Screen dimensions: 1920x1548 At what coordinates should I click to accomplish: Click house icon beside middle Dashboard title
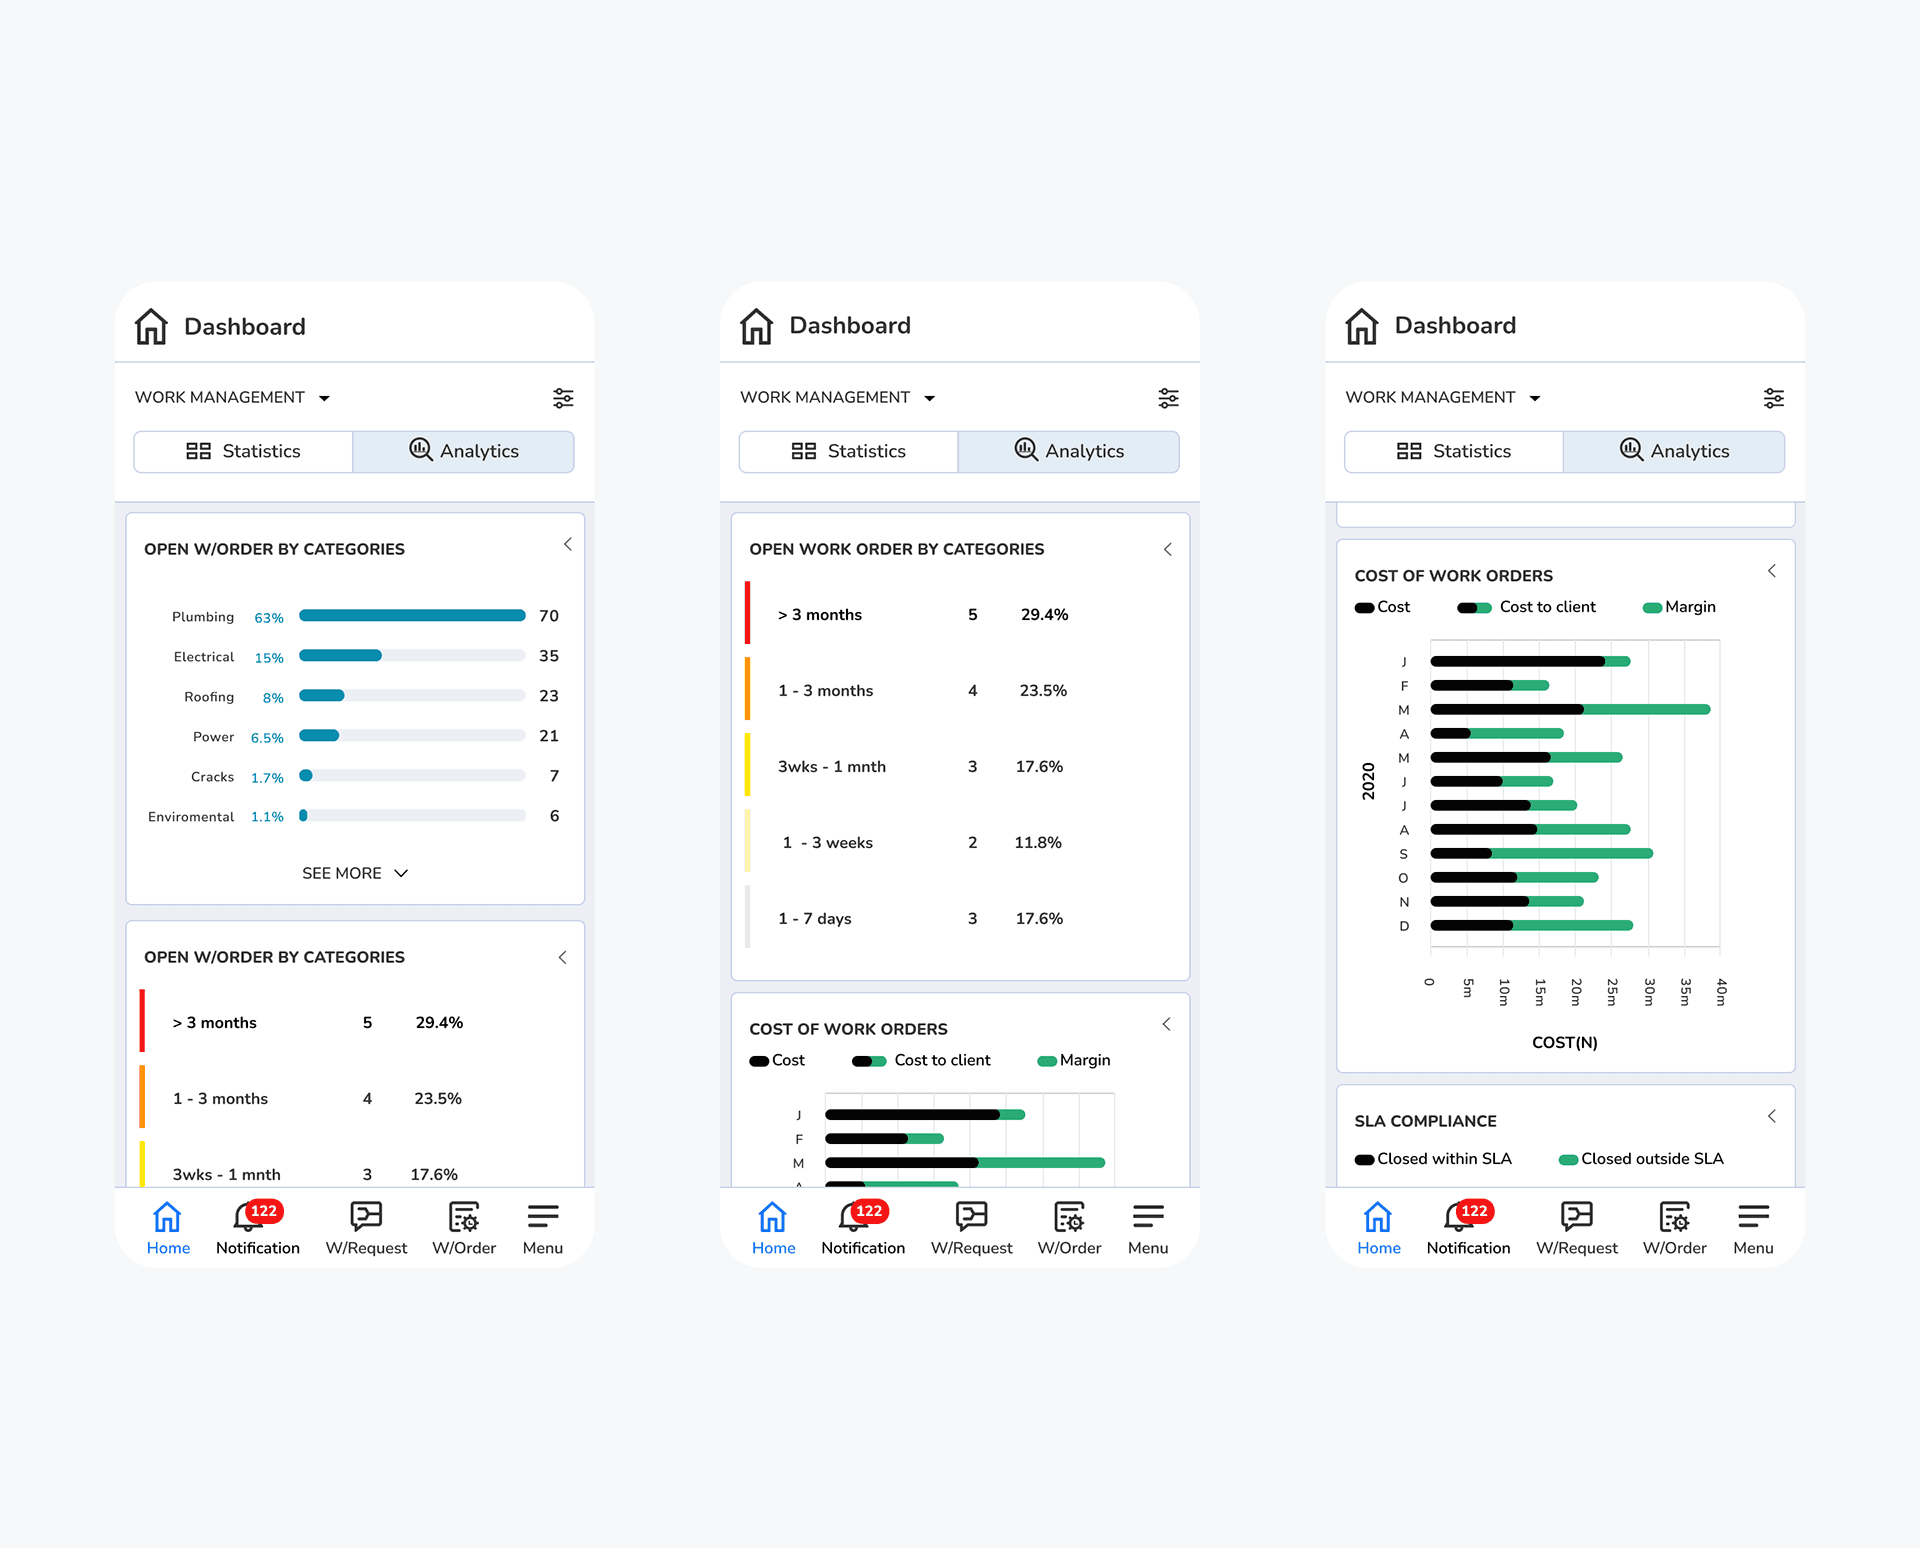pos(756,326)
